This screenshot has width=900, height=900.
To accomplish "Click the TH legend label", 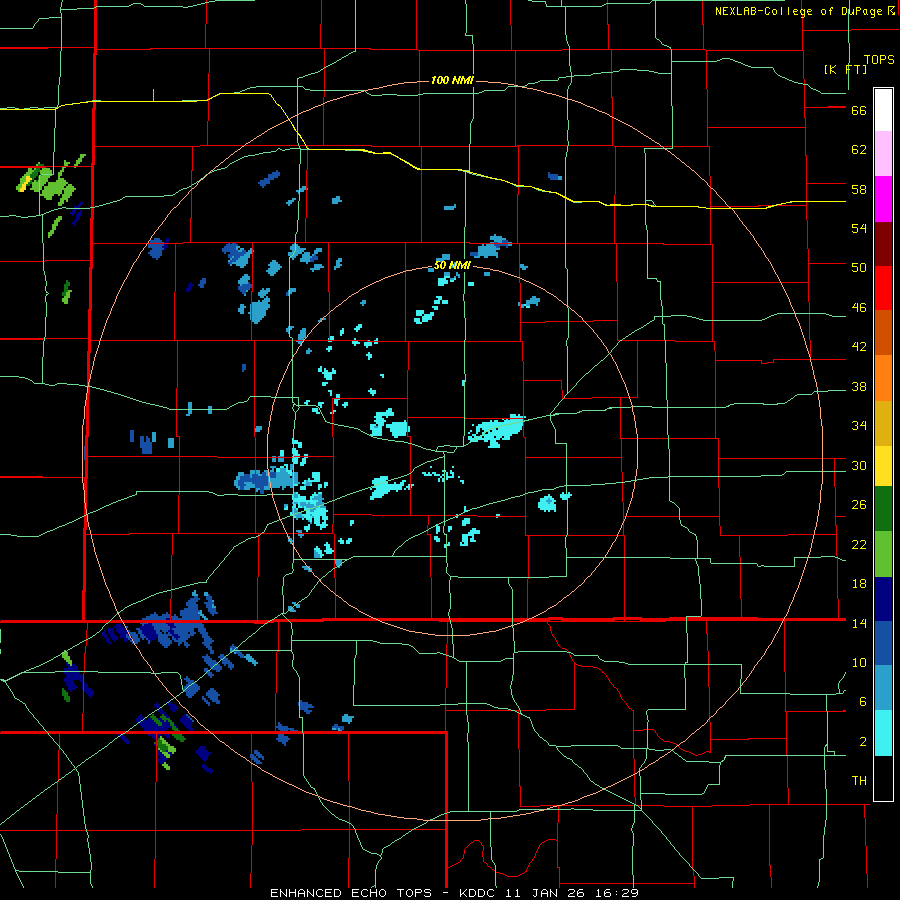I will pyautogui.click(x=859, y=781).
